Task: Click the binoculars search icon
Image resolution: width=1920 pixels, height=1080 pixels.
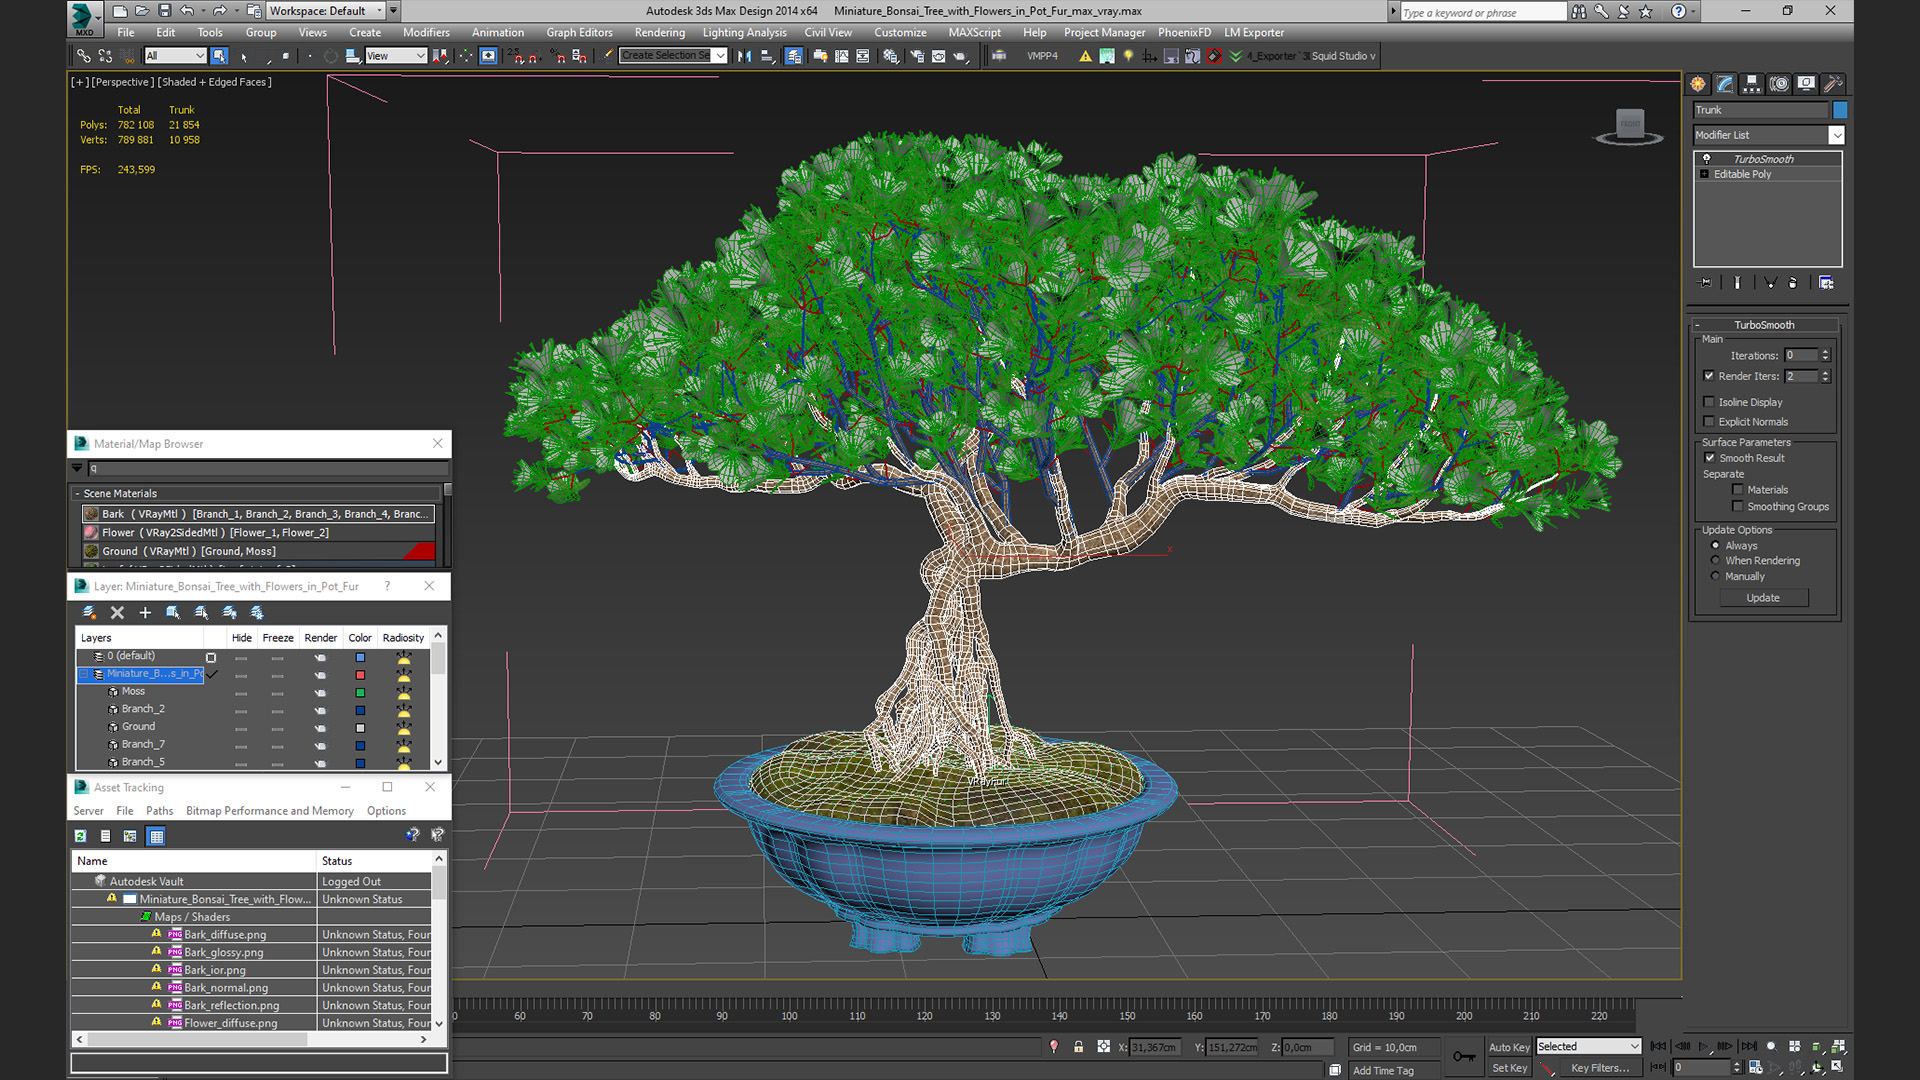Action: click(x=1578, y=11)
